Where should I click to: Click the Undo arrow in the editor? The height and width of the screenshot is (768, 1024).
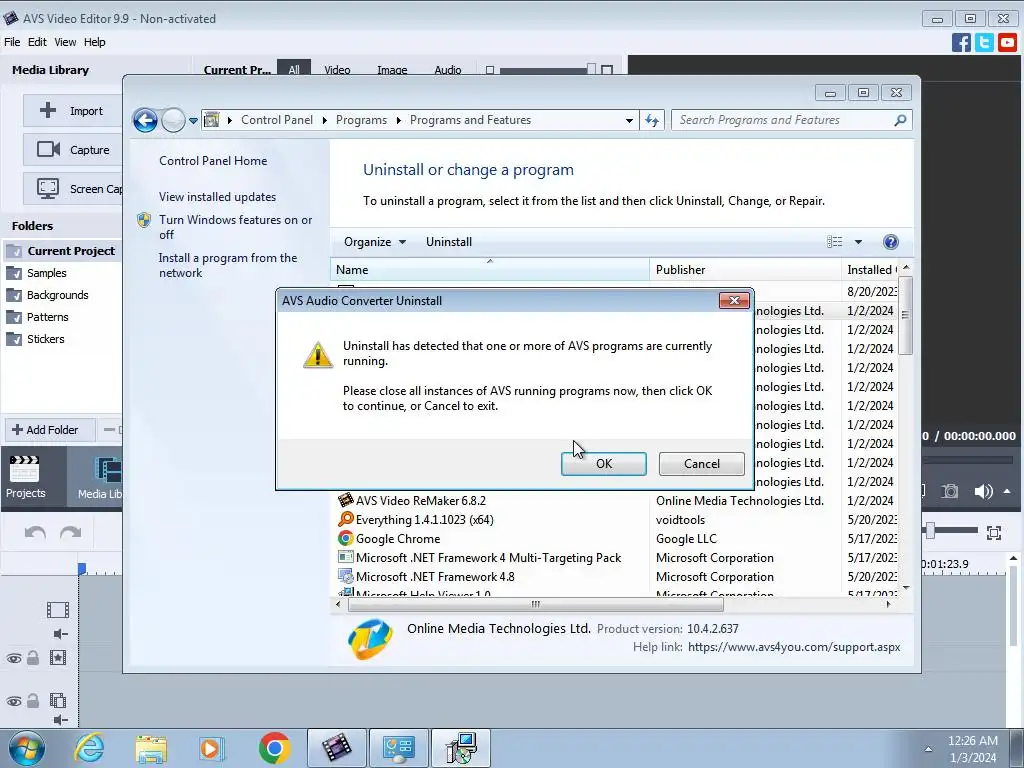35,533
